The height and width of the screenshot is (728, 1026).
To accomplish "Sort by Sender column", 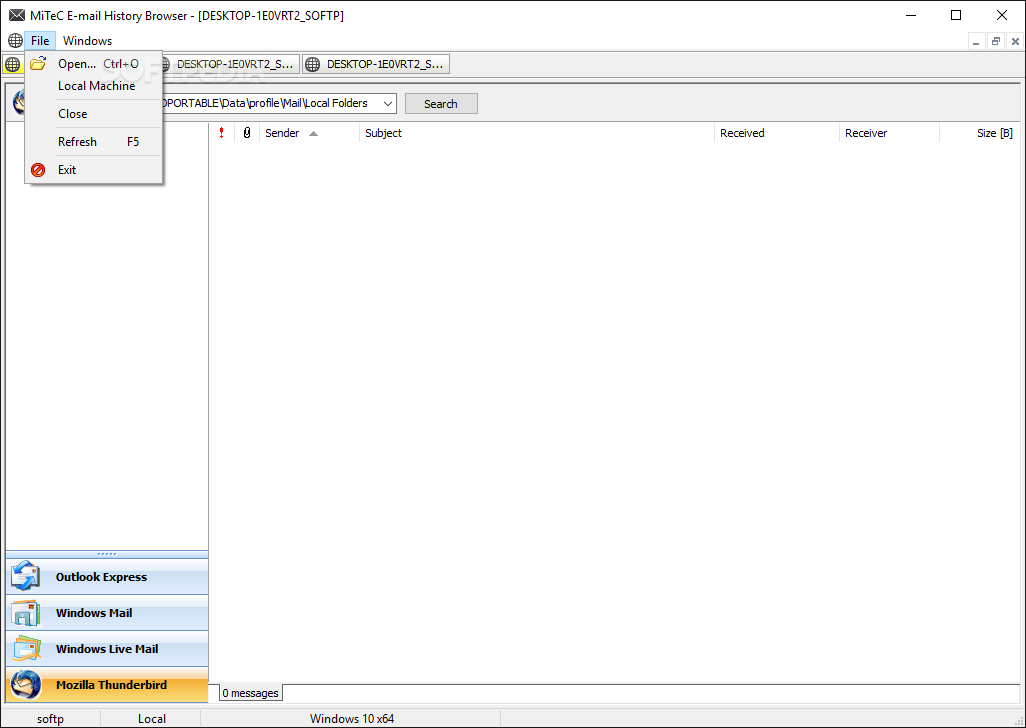I will [x=309, y=133].
